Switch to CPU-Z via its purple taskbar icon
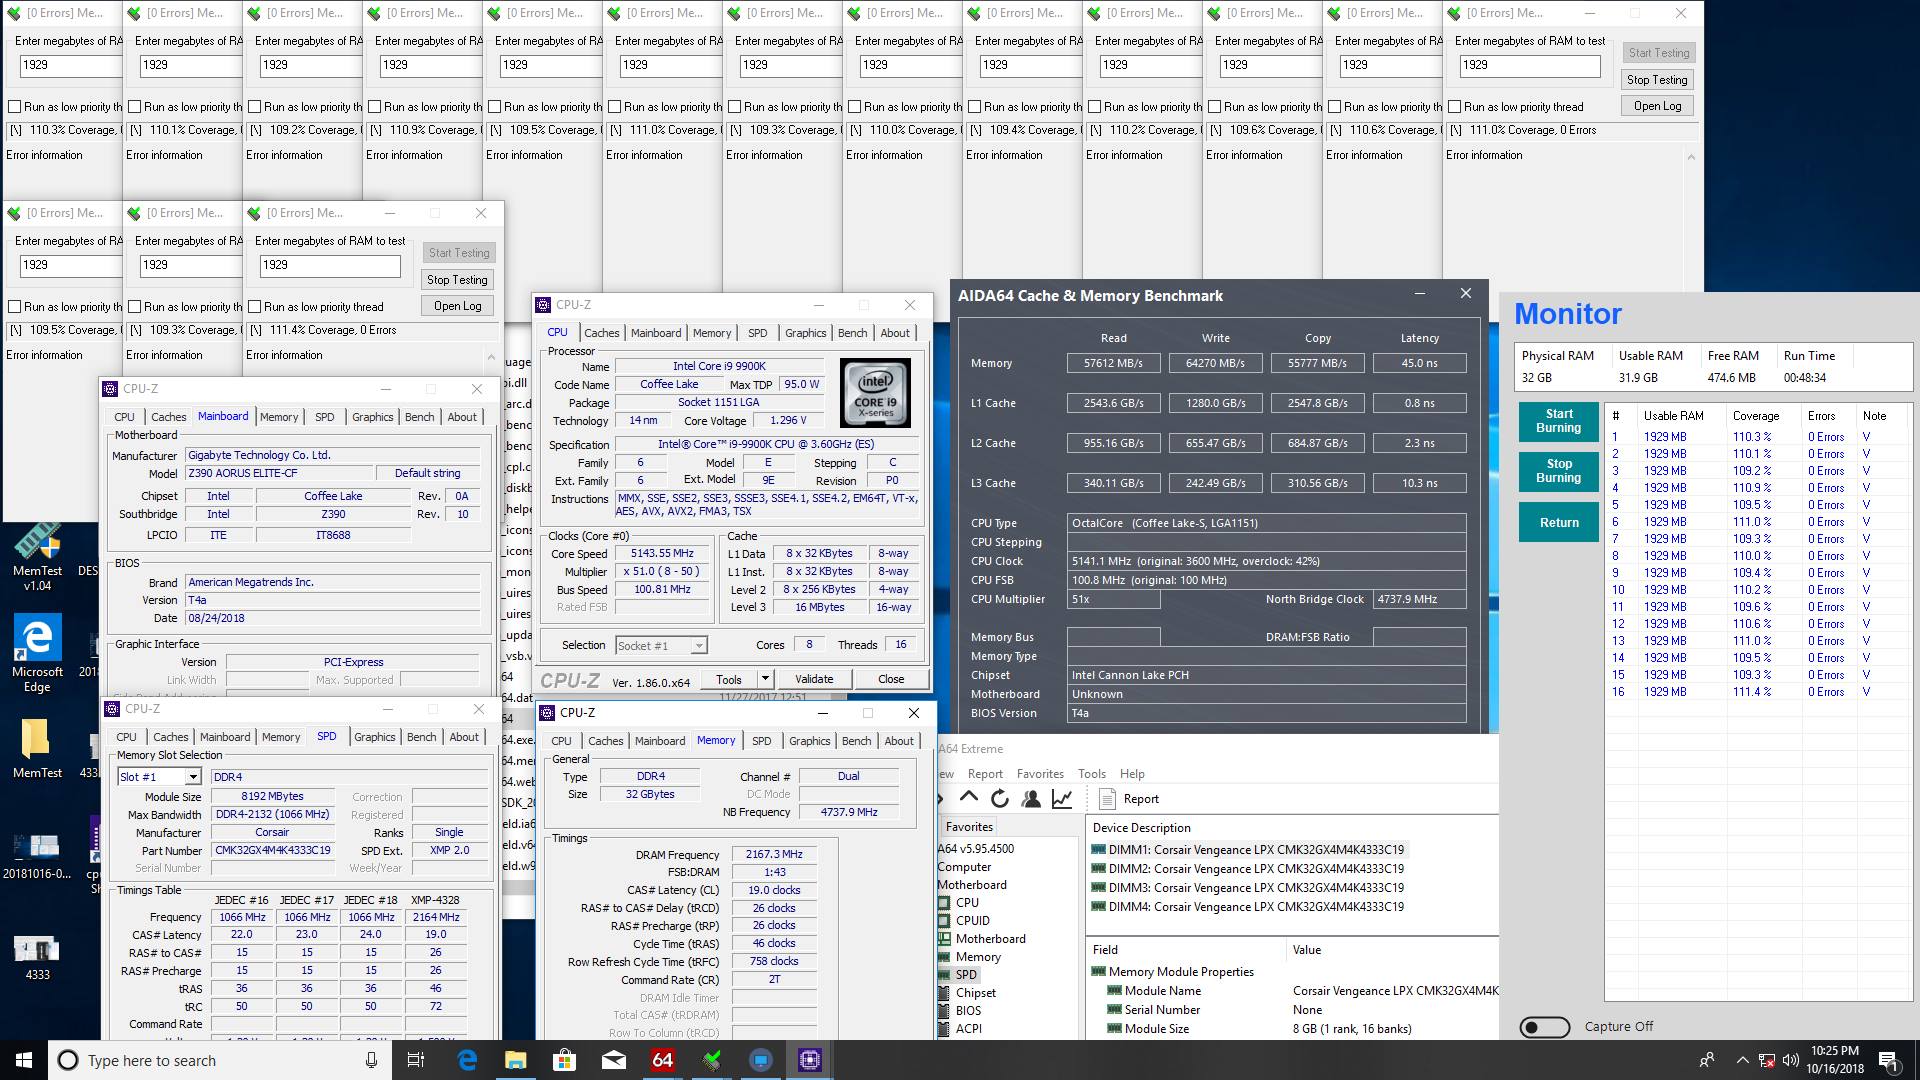Screen dimensions: 1920x1080 [809, 1060]
